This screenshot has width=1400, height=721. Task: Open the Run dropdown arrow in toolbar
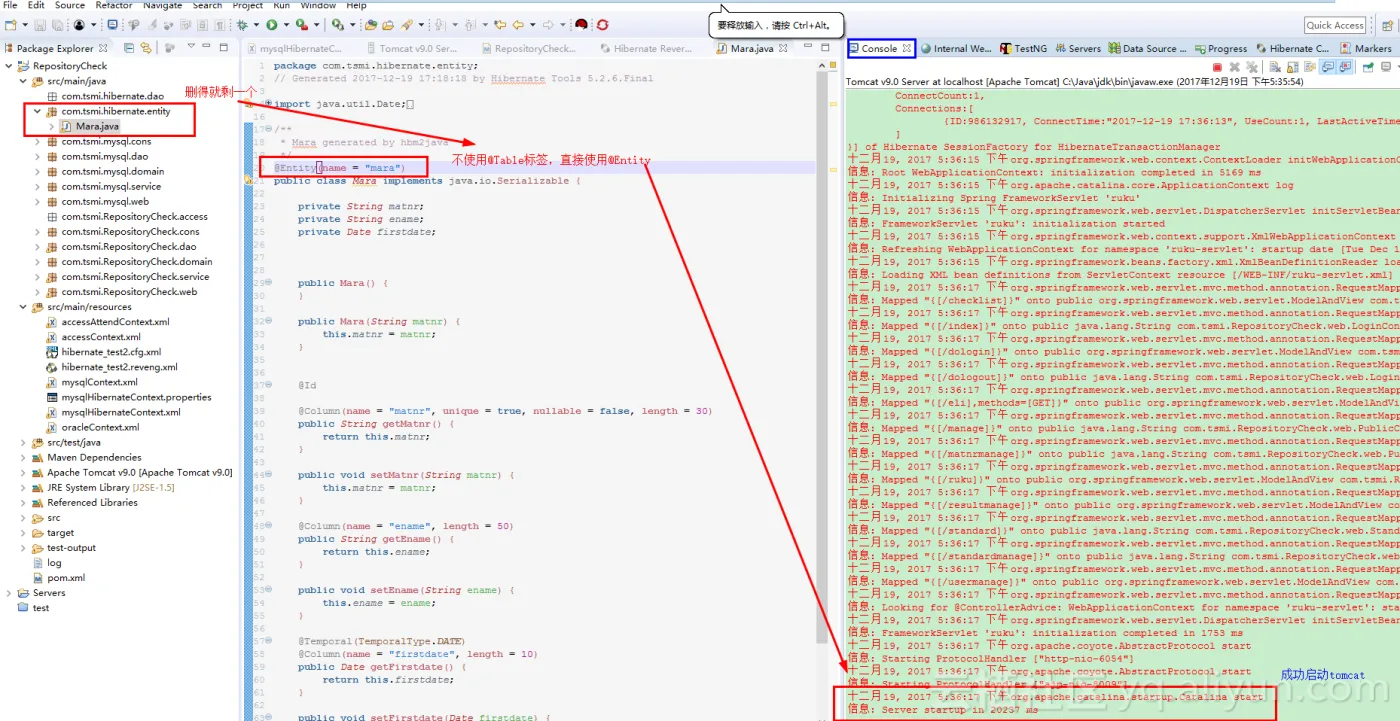coord(286,24)
